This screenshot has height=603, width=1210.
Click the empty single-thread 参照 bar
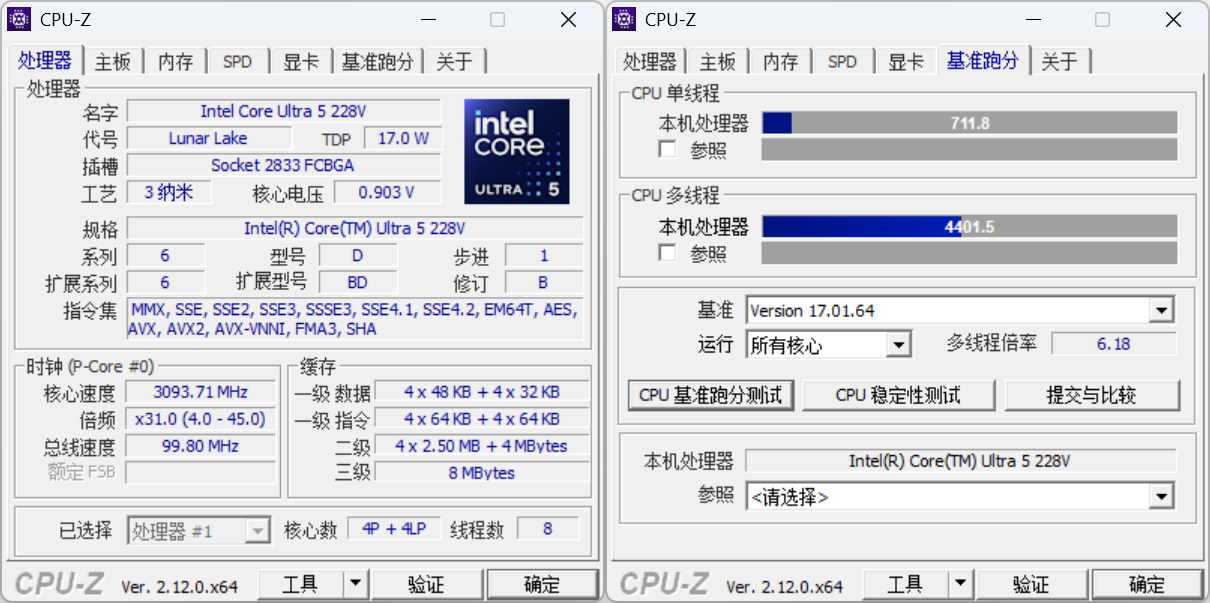coord(969,150)
